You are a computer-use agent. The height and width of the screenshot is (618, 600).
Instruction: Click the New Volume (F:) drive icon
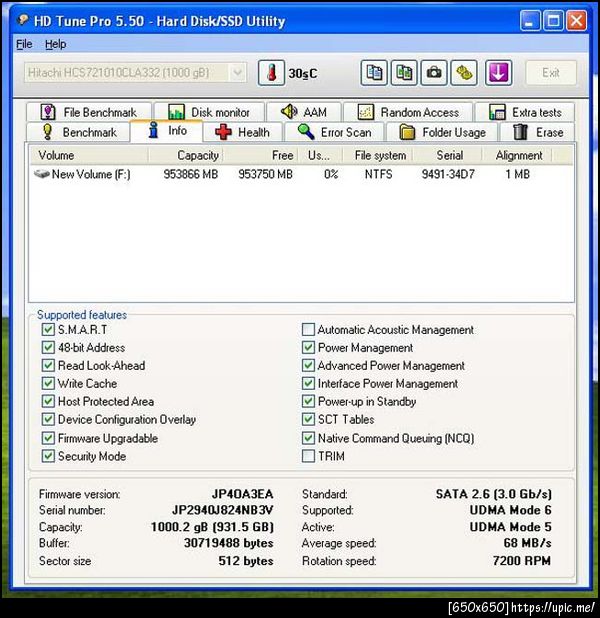pos(42,174)
